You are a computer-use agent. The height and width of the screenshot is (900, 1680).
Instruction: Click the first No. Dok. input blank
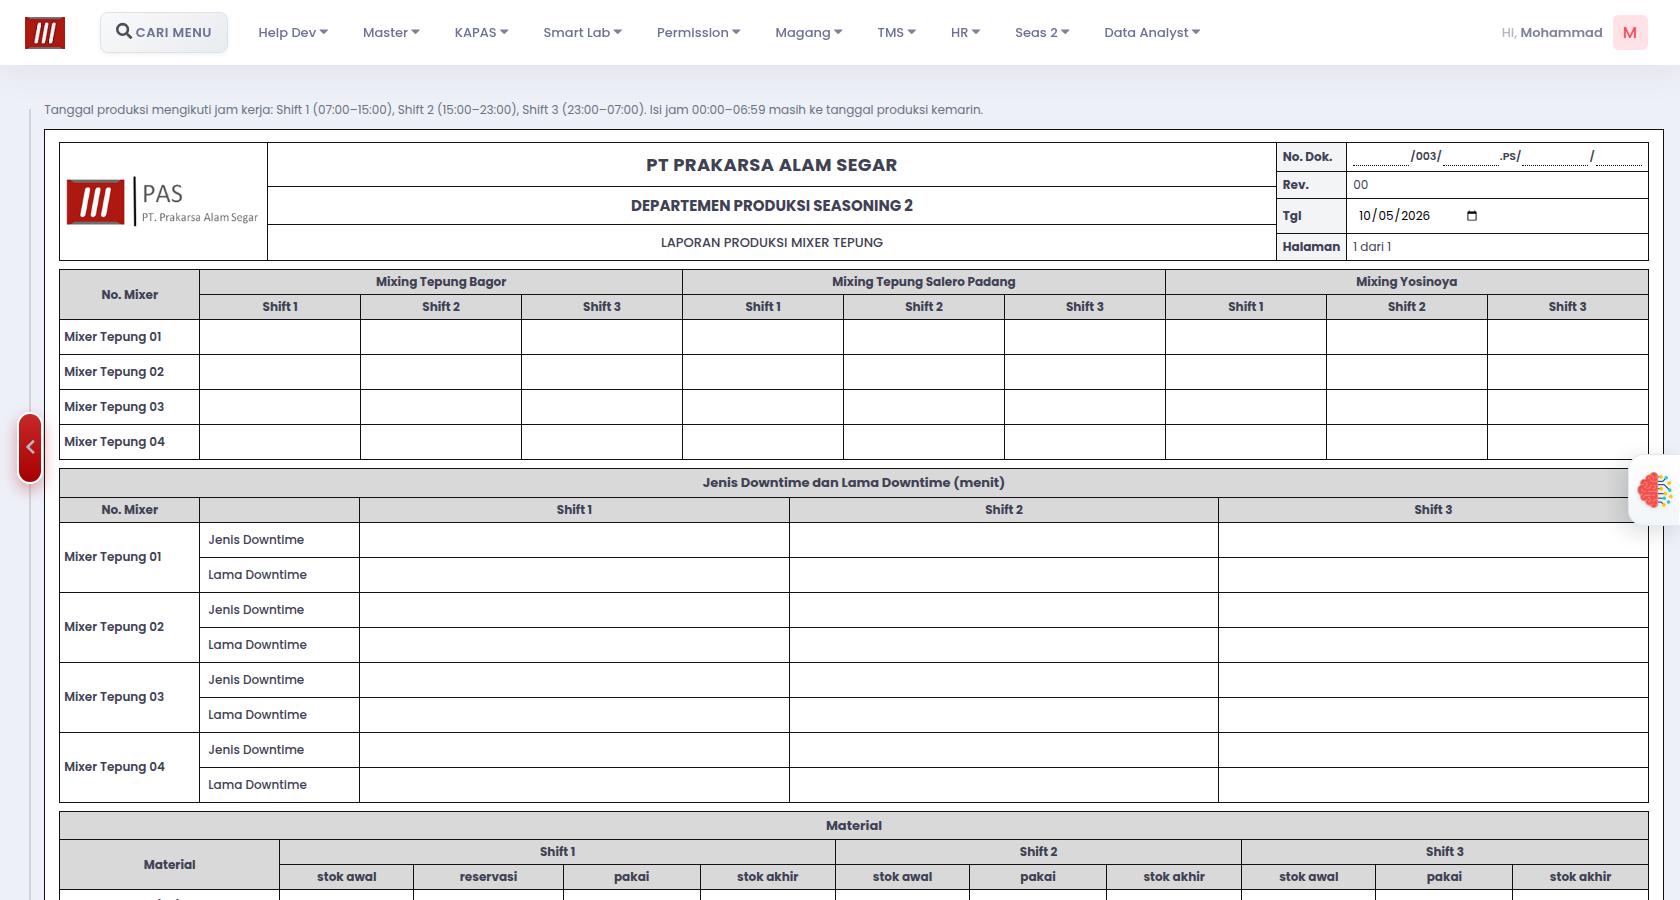click(1381, 156)
